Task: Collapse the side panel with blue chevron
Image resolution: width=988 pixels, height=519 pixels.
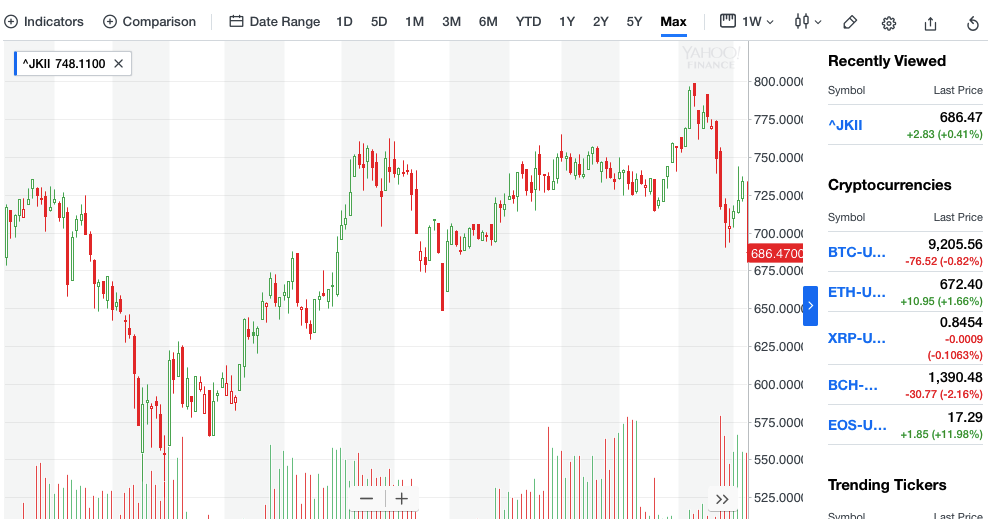Action: 810,305
